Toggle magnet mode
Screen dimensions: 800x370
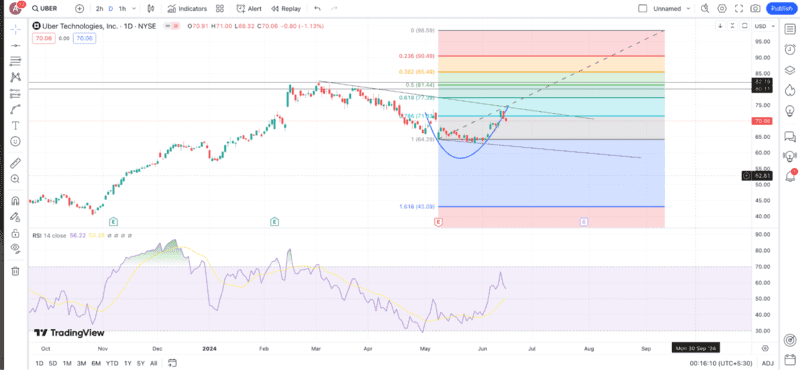15,201
